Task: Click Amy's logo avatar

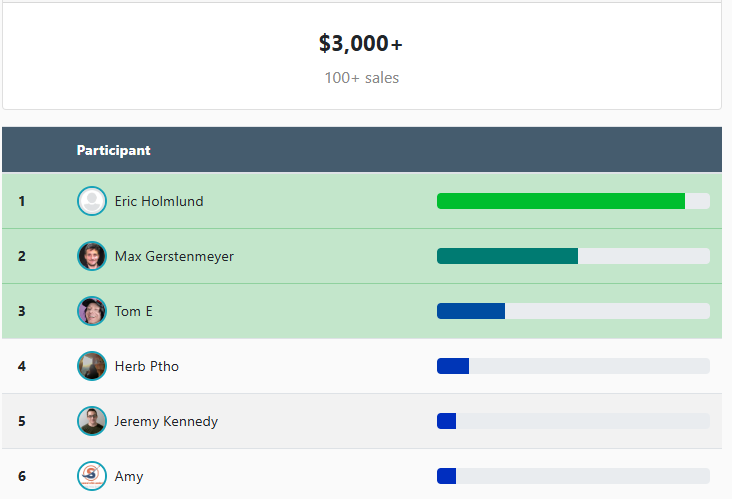Action: 92,476
